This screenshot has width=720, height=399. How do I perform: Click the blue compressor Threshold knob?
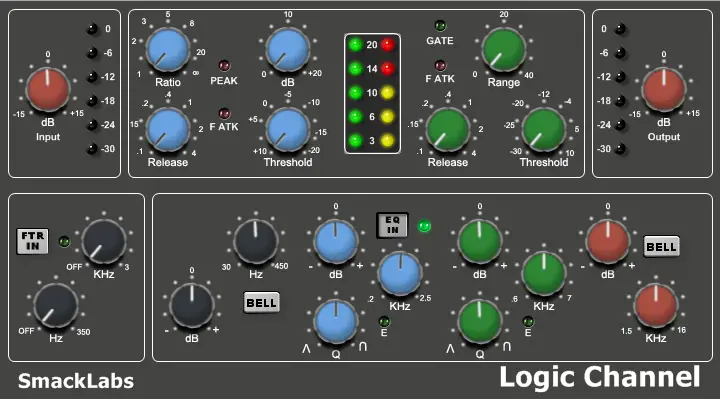pyautogui.click(x=288, y=130)
